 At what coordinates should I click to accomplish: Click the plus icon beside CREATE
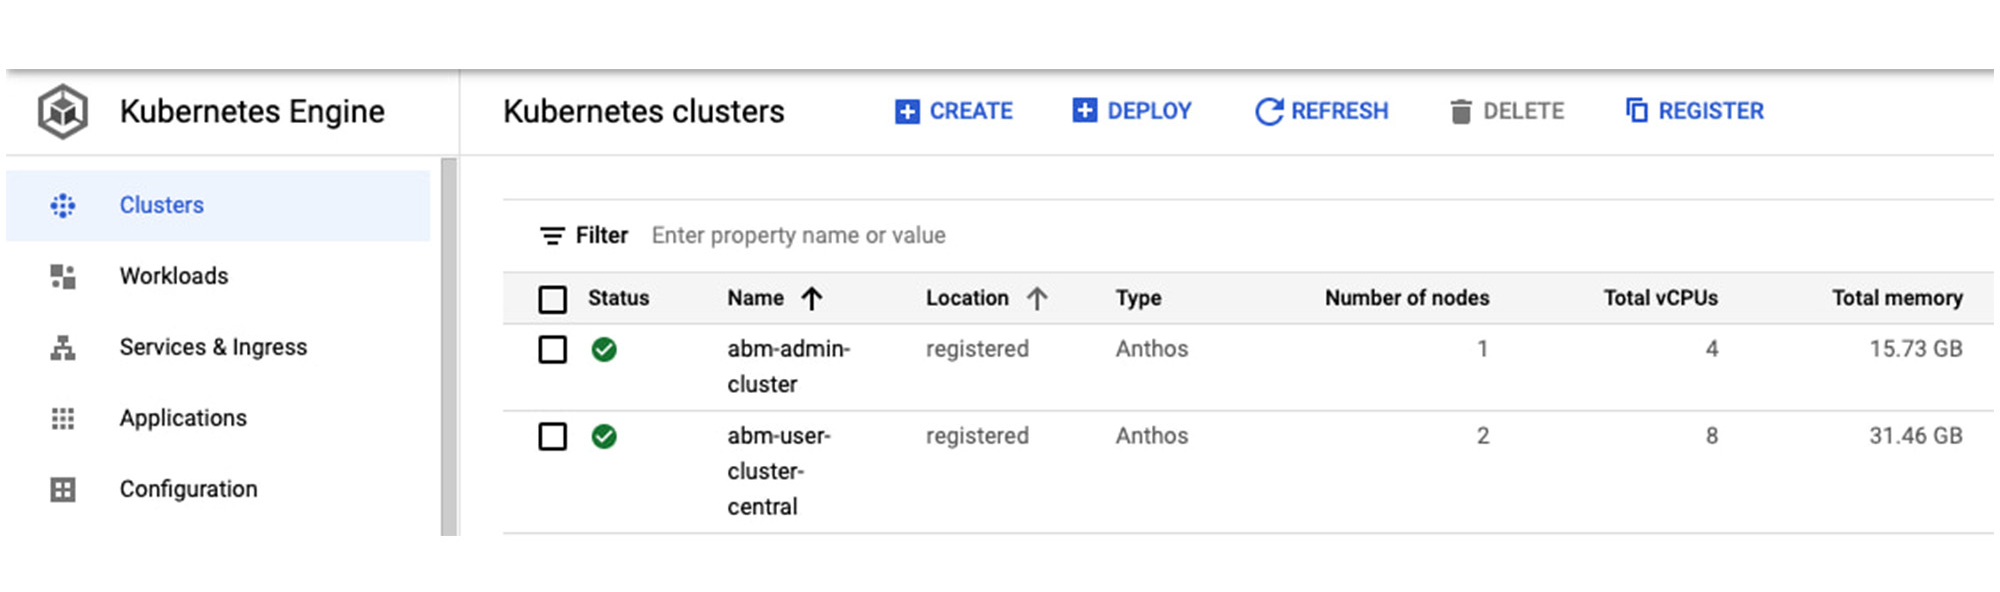coord(907,111)
